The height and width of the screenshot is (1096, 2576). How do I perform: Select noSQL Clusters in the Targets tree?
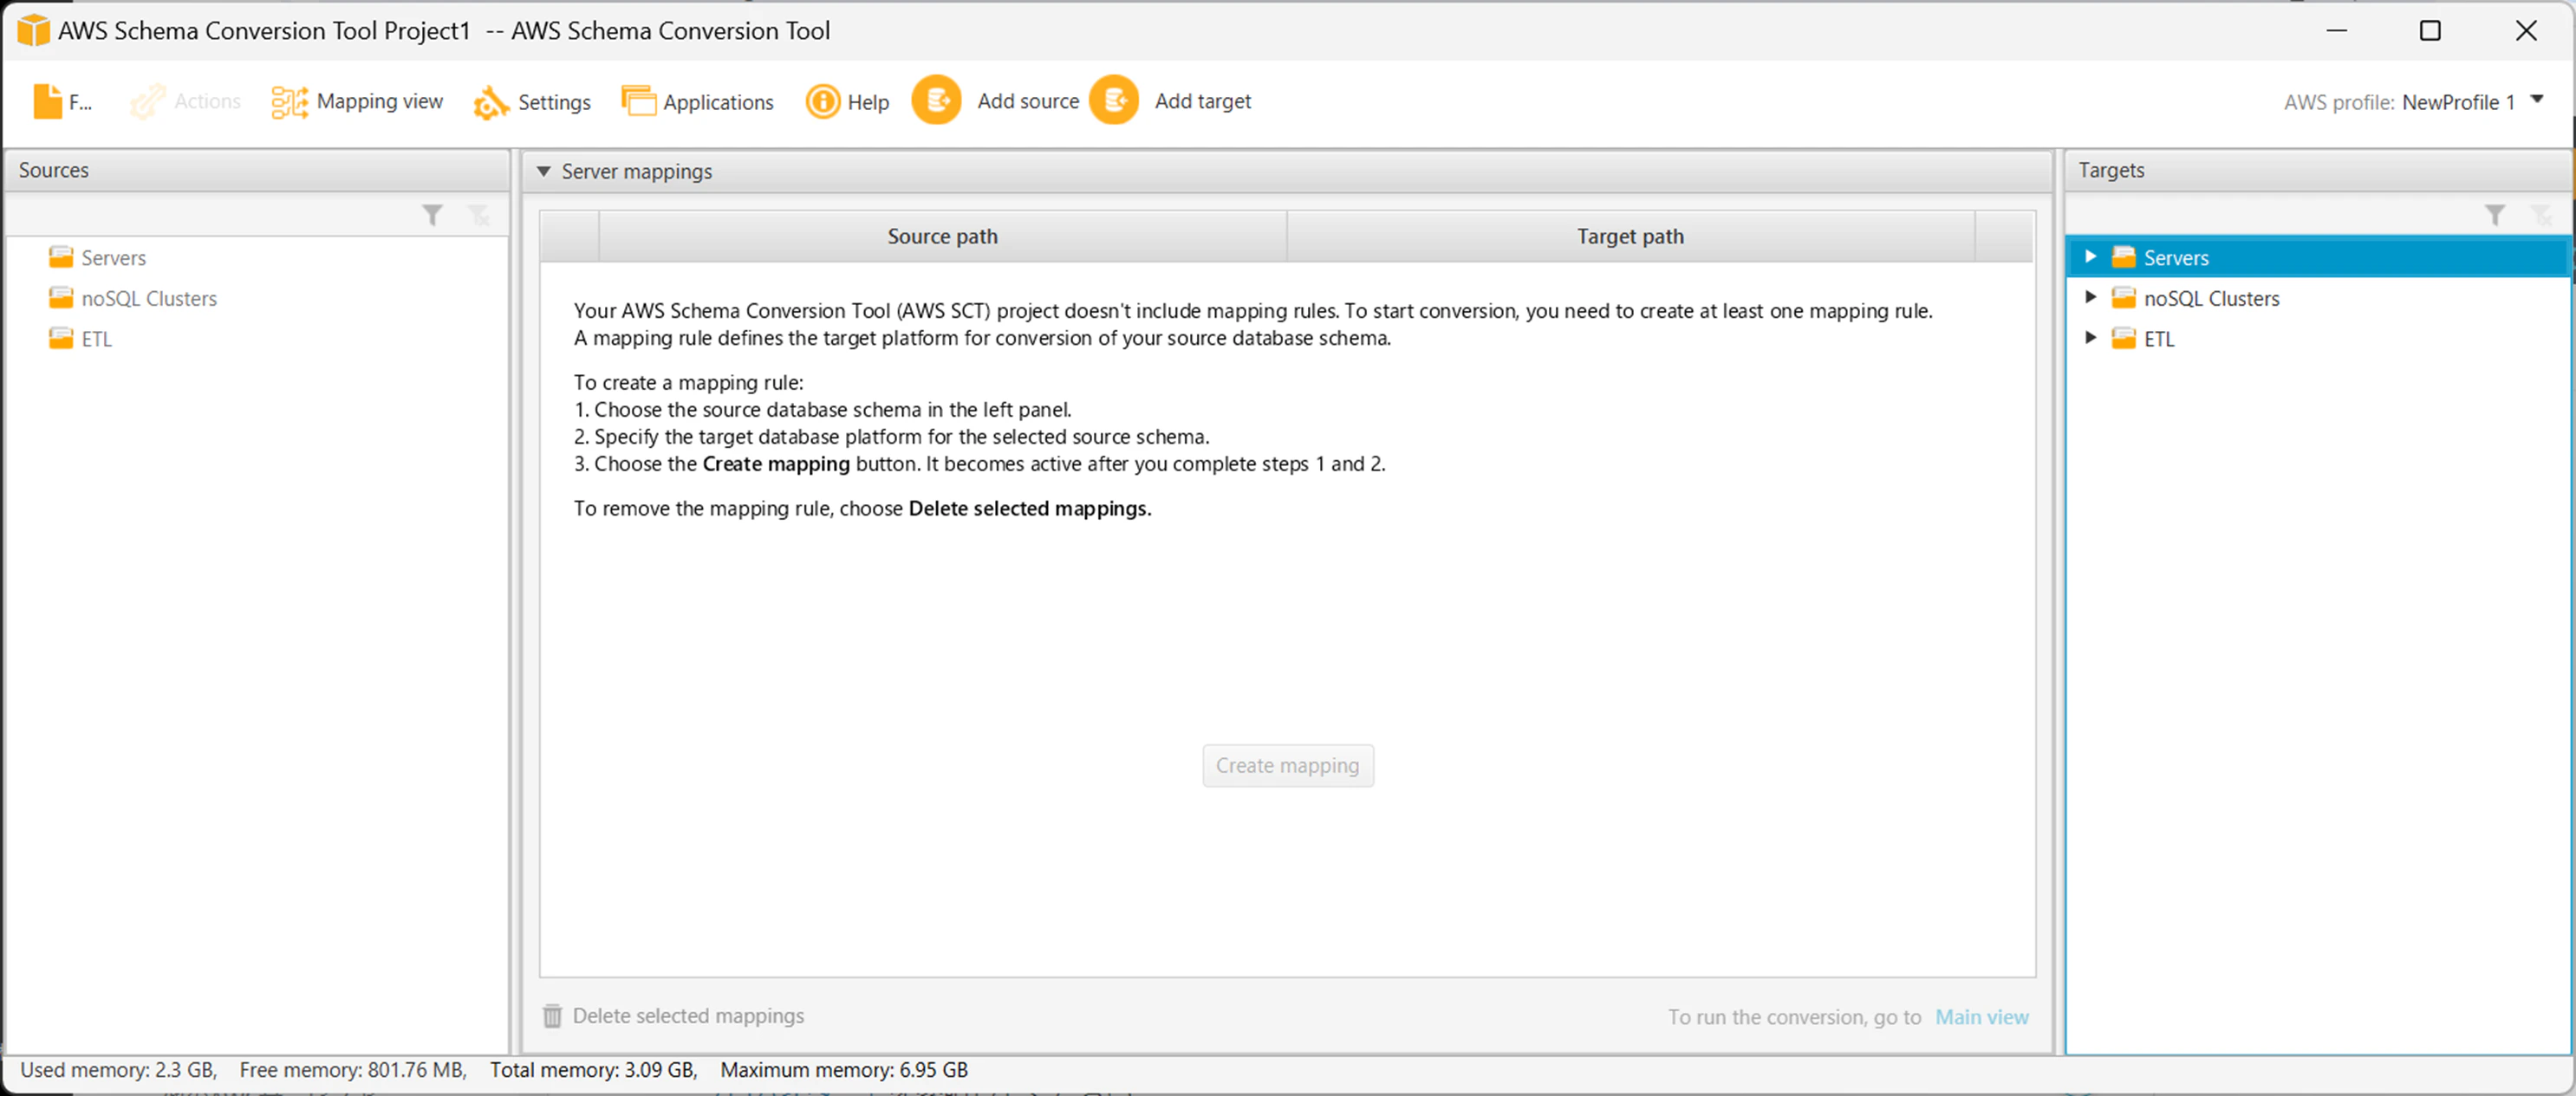(2212, 299)
